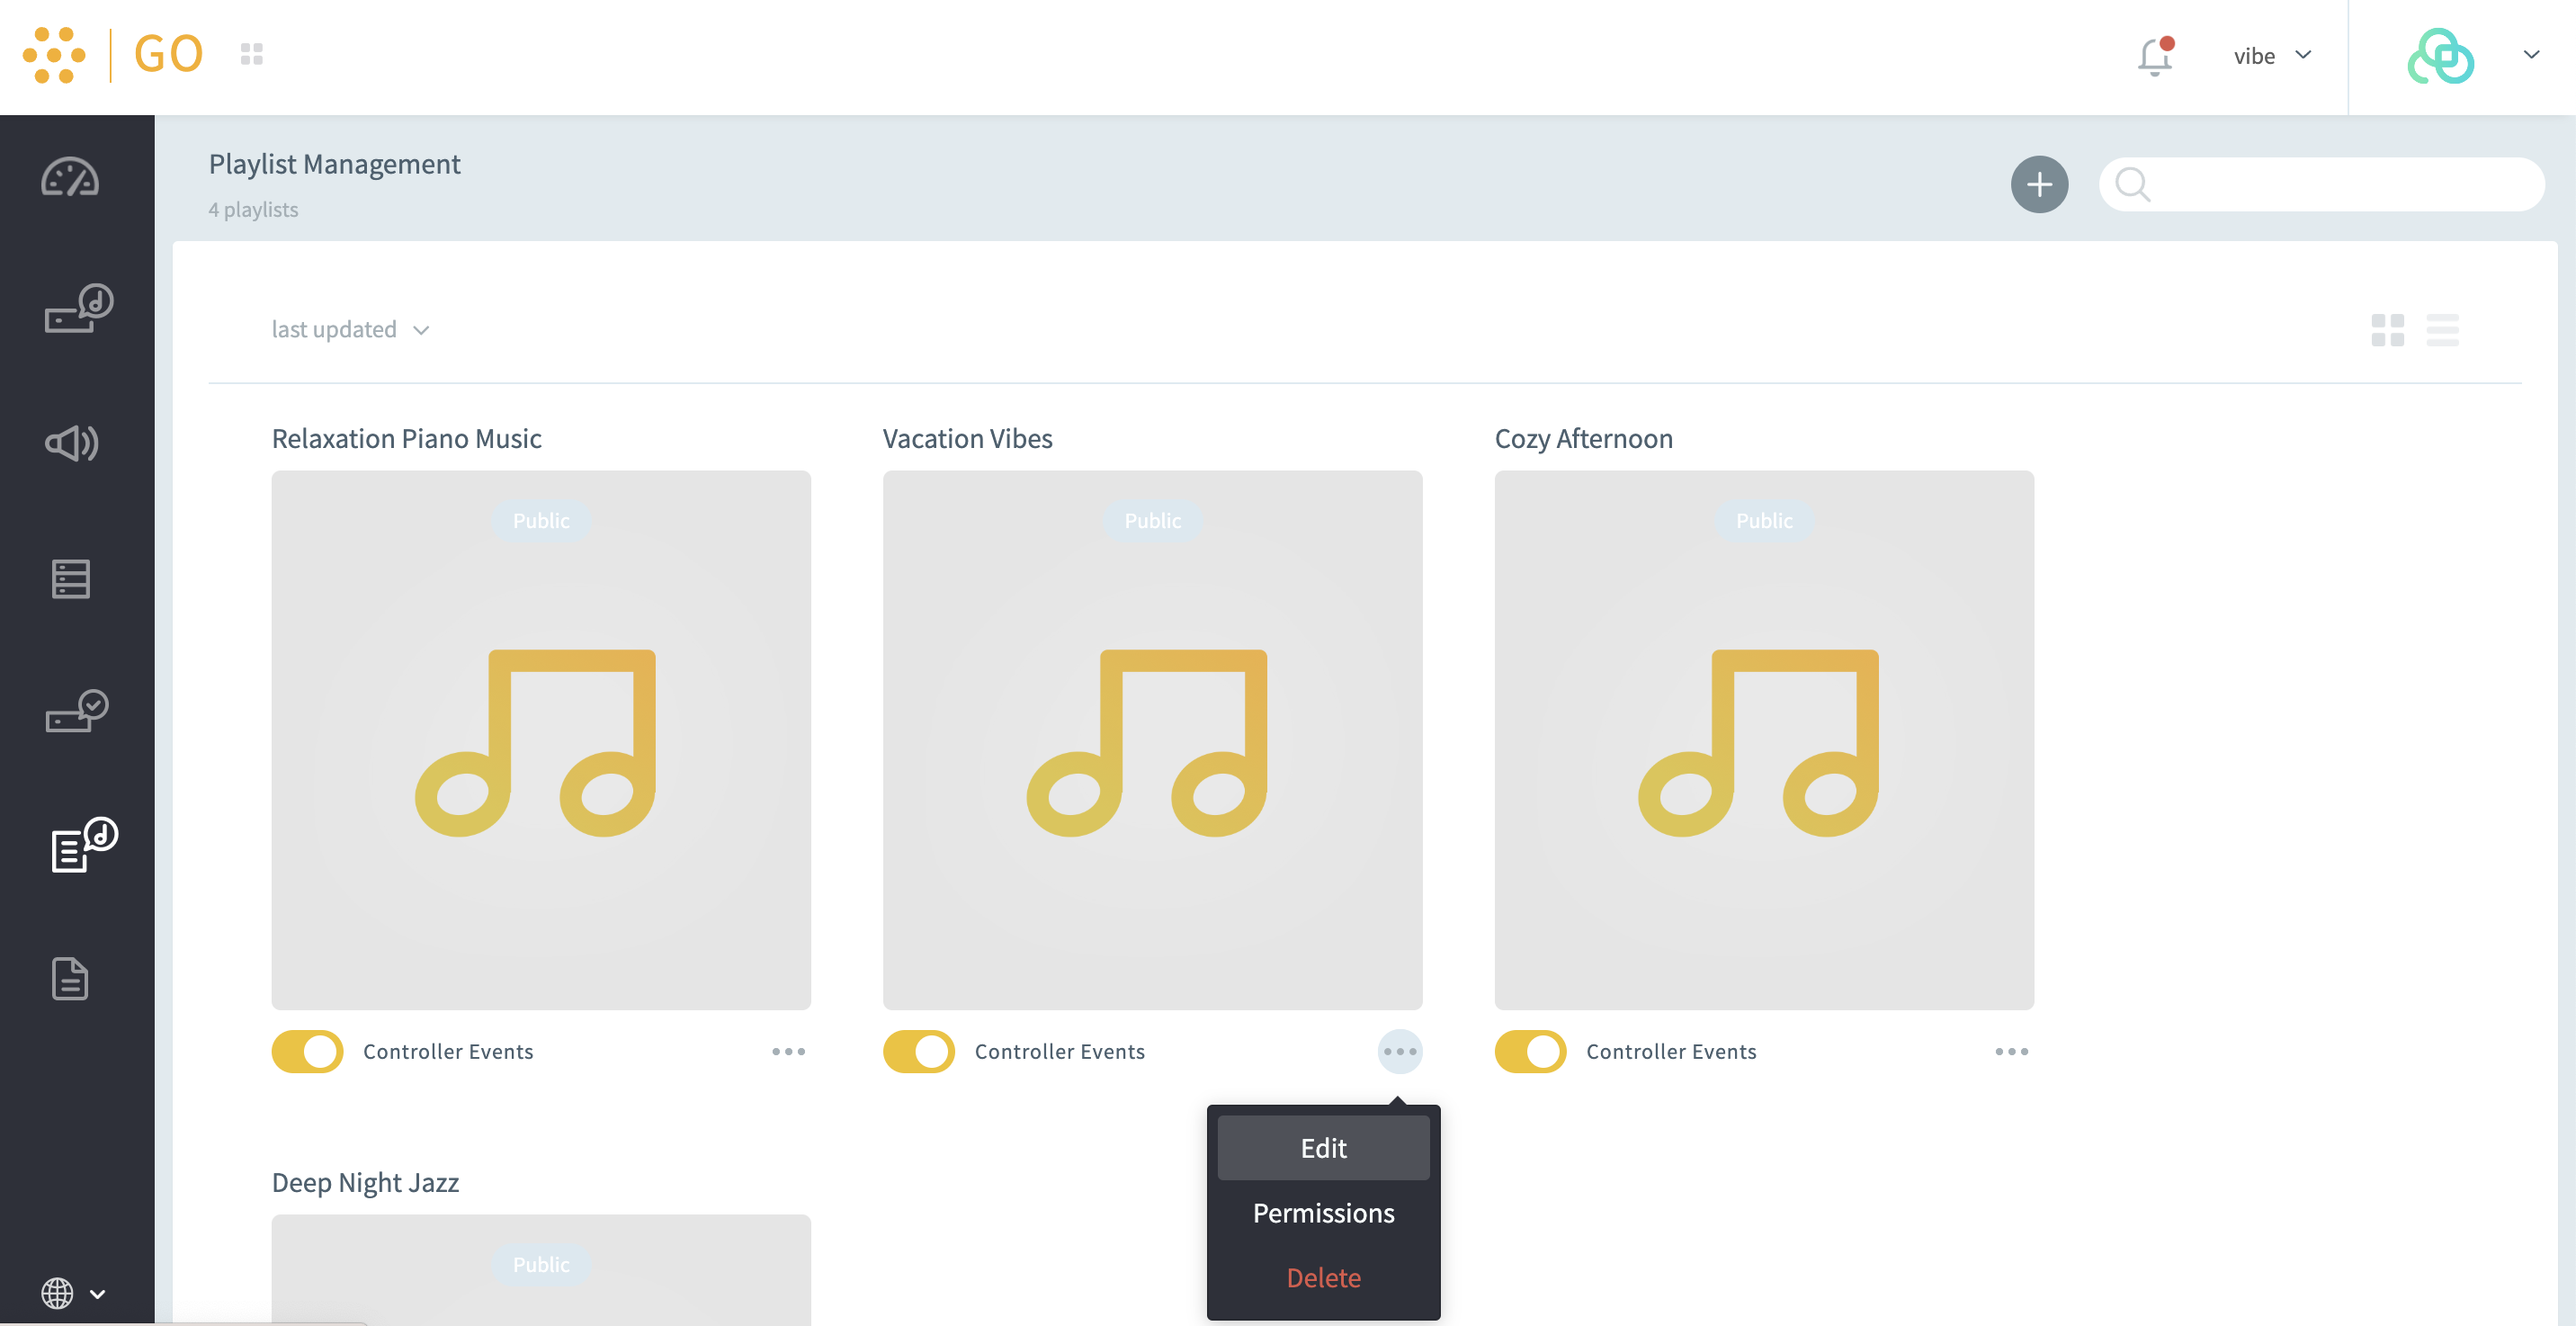Toggle Controller Events for Relaxation Piano Music
2576x1326 pixels.
coord(308,1051)
